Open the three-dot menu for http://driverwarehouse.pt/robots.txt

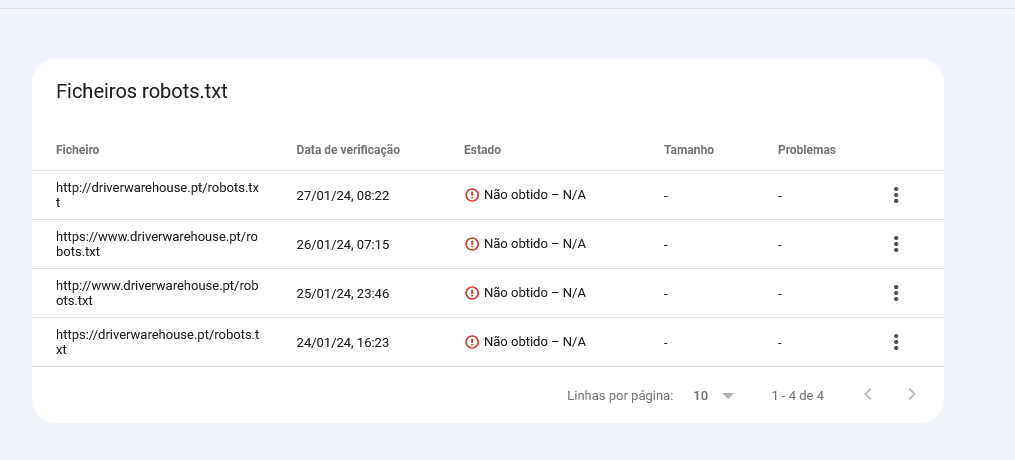(896, 195)
